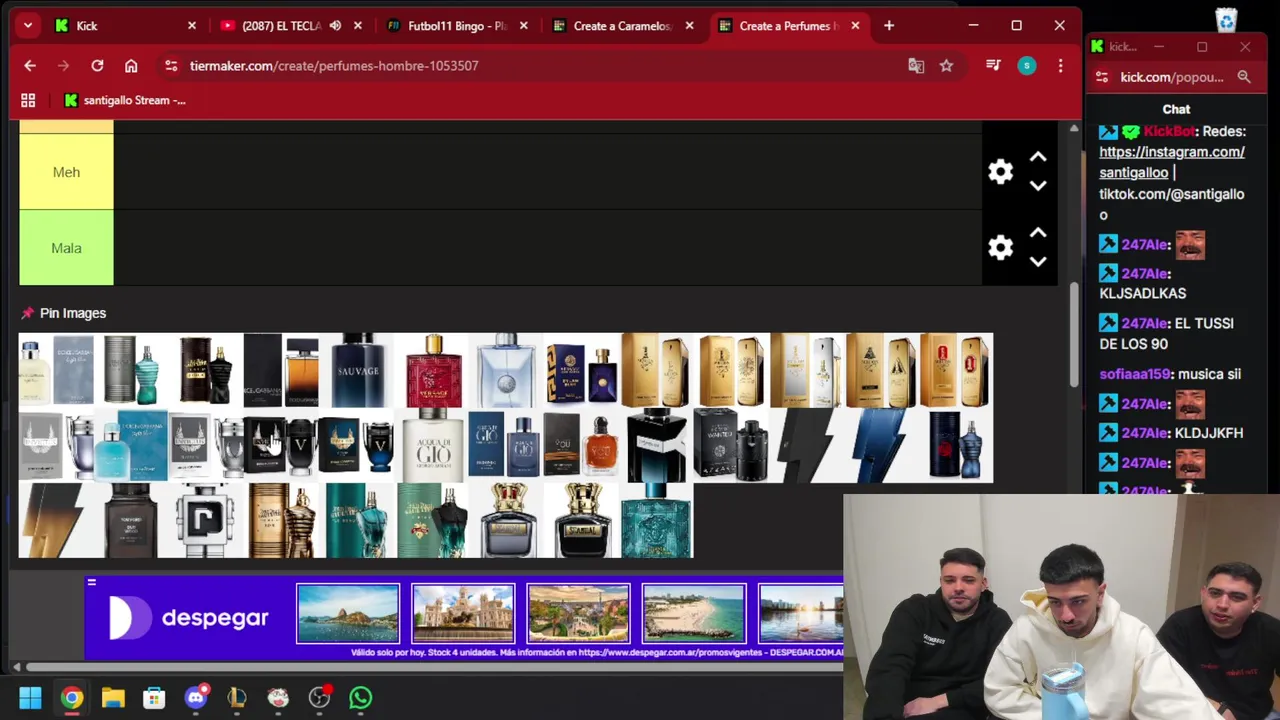The width and height of the screenshot is (1280, 720).
Task: Select the light blue Versace Pour Homme bottle
Action: pyautogui.click(x=507, y=371)
